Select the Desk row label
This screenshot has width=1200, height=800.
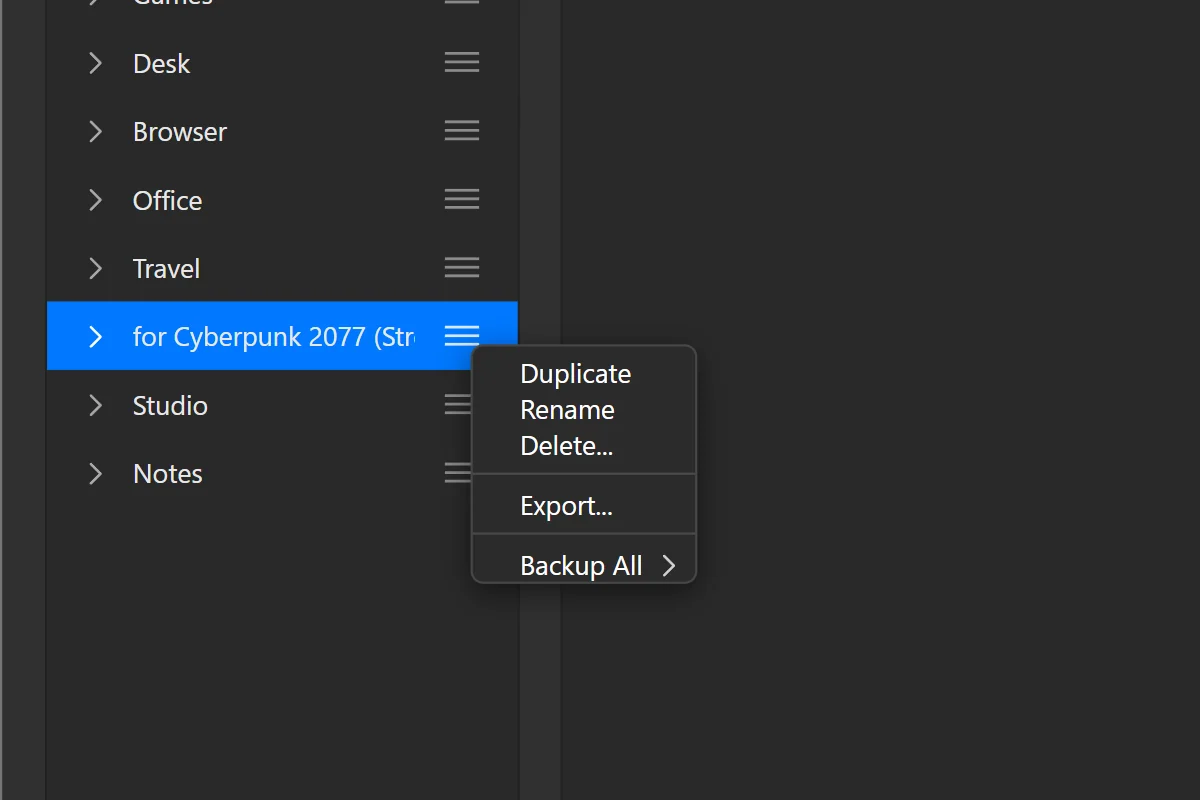[x=161, y=64]
